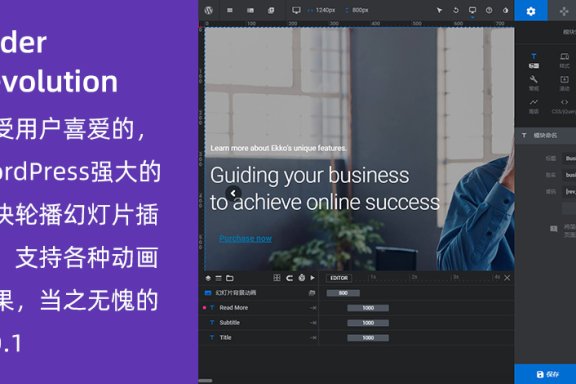Select the Title layer row
Screen dimensions: 576x384
tap(259, 338)
